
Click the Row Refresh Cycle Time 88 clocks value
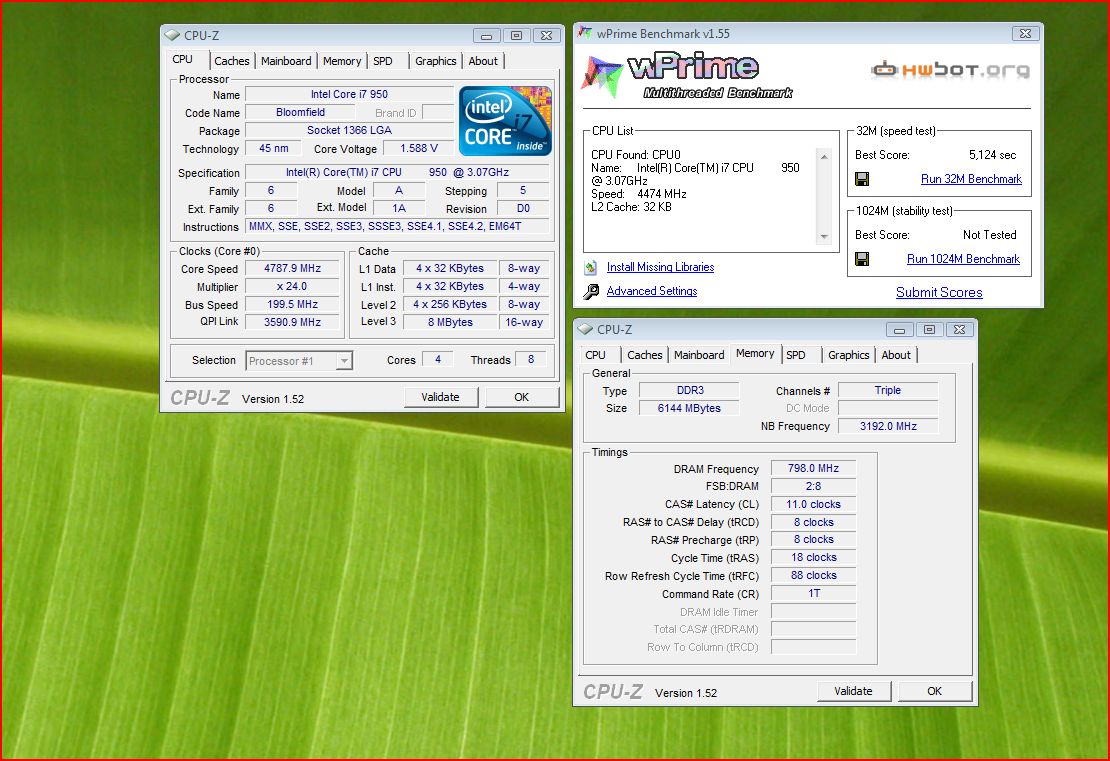click(813, 576)
